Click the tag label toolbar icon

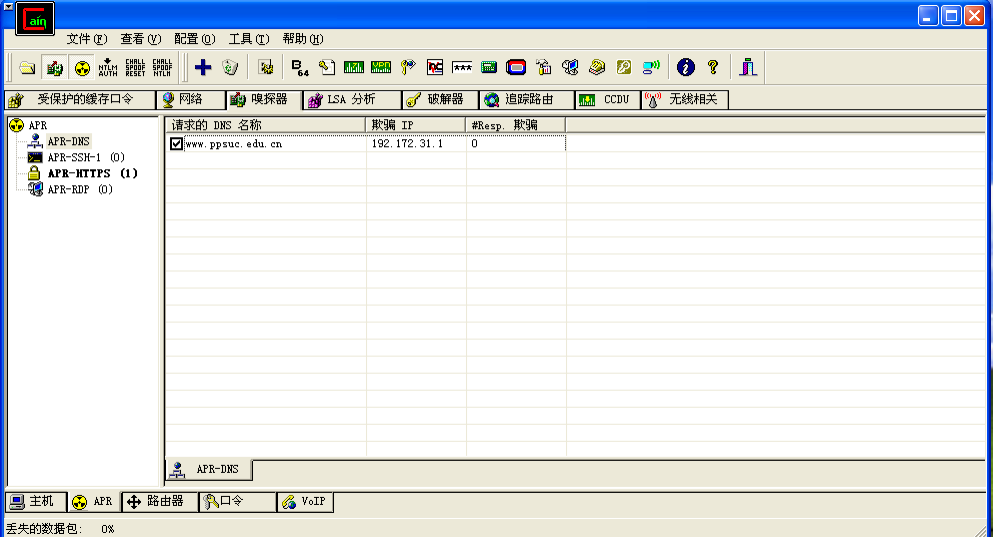pyautogui.click(x=327, y=67)
